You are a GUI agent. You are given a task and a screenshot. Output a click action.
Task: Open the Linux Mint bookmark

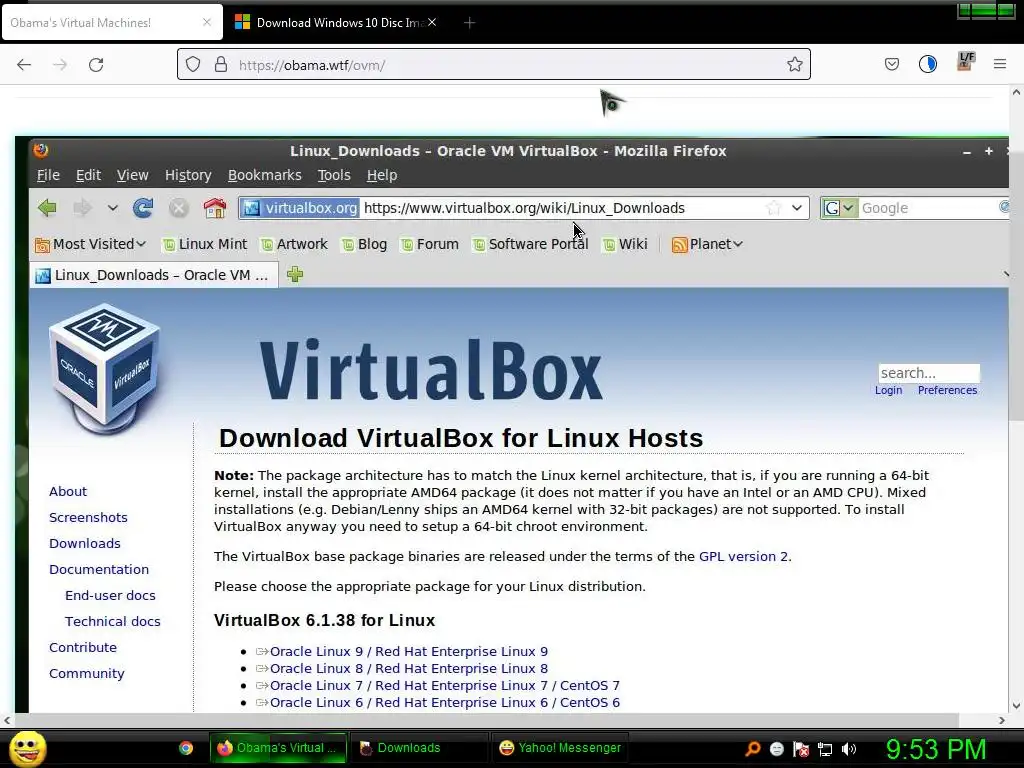(x=204, y=244)
